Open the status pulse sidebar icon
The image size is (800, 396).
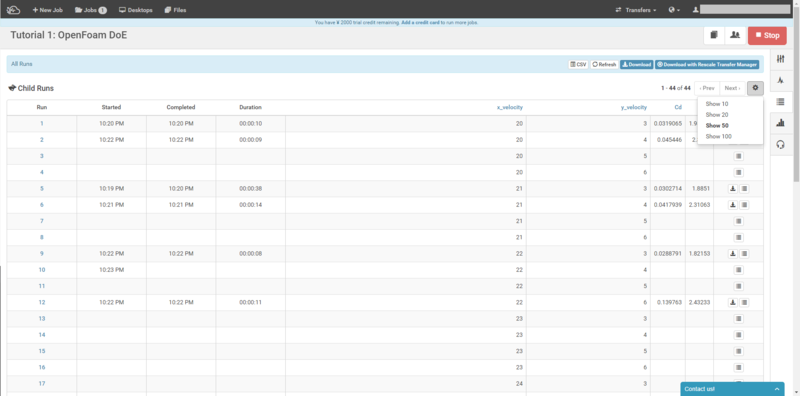click(x=780, y=80)
